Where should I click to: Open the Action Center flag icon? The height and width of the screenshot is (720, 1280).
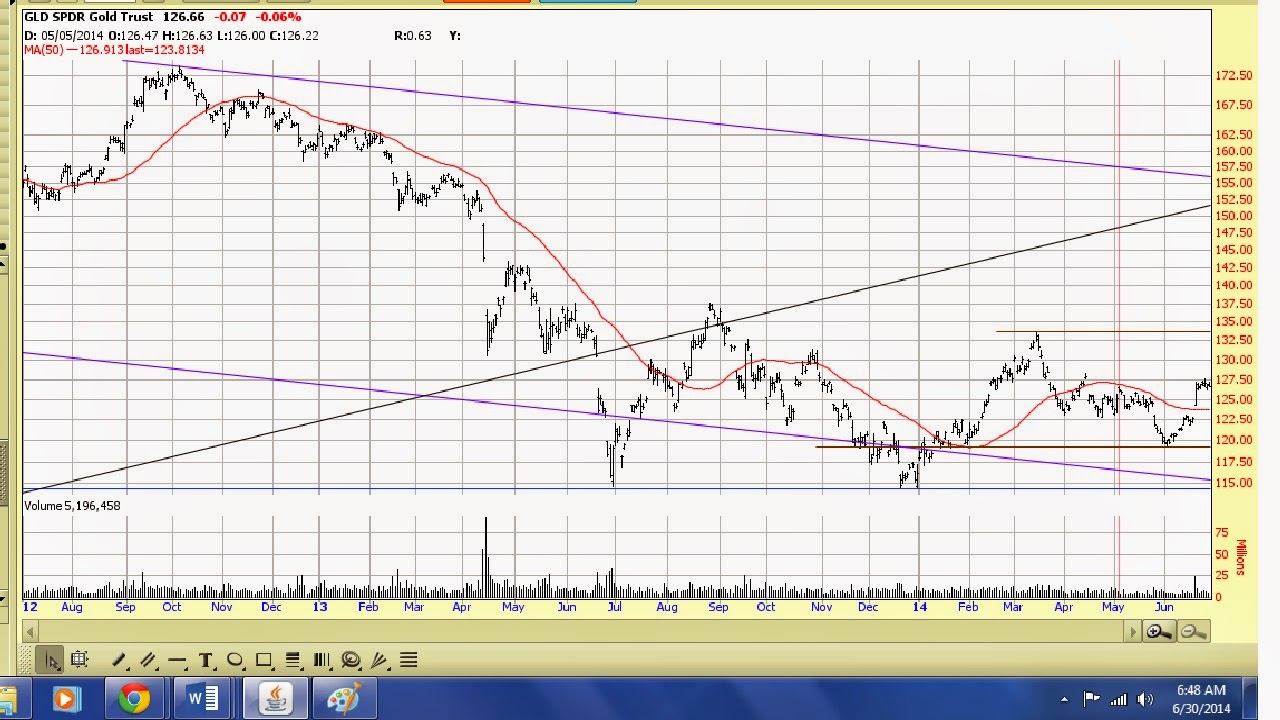pos(1092,699)
